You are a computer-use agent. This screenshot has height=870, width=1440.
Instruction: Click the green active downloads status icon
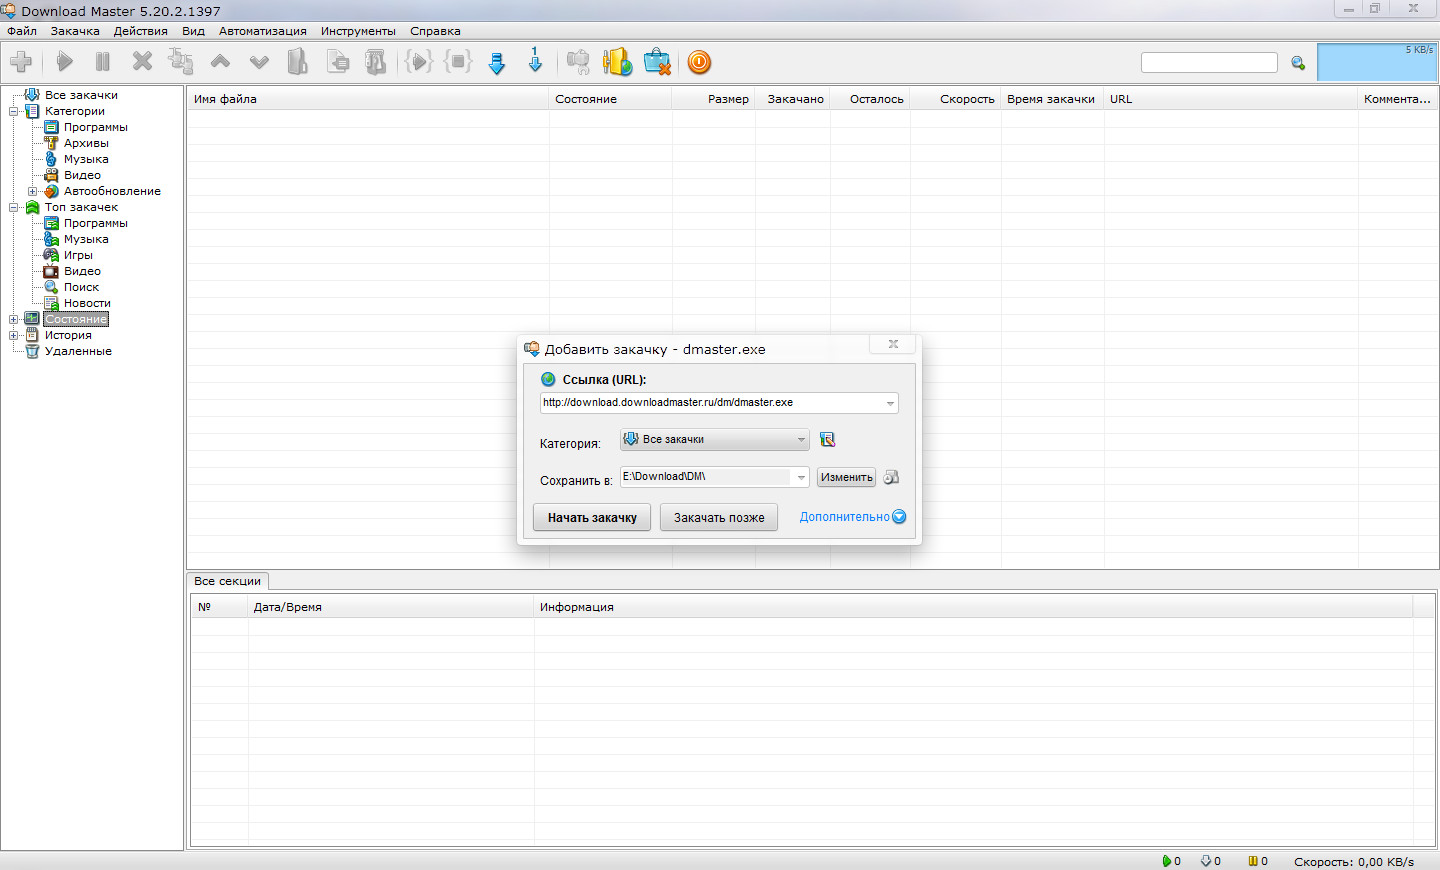pyautogui.click(x=1166, y=861)
